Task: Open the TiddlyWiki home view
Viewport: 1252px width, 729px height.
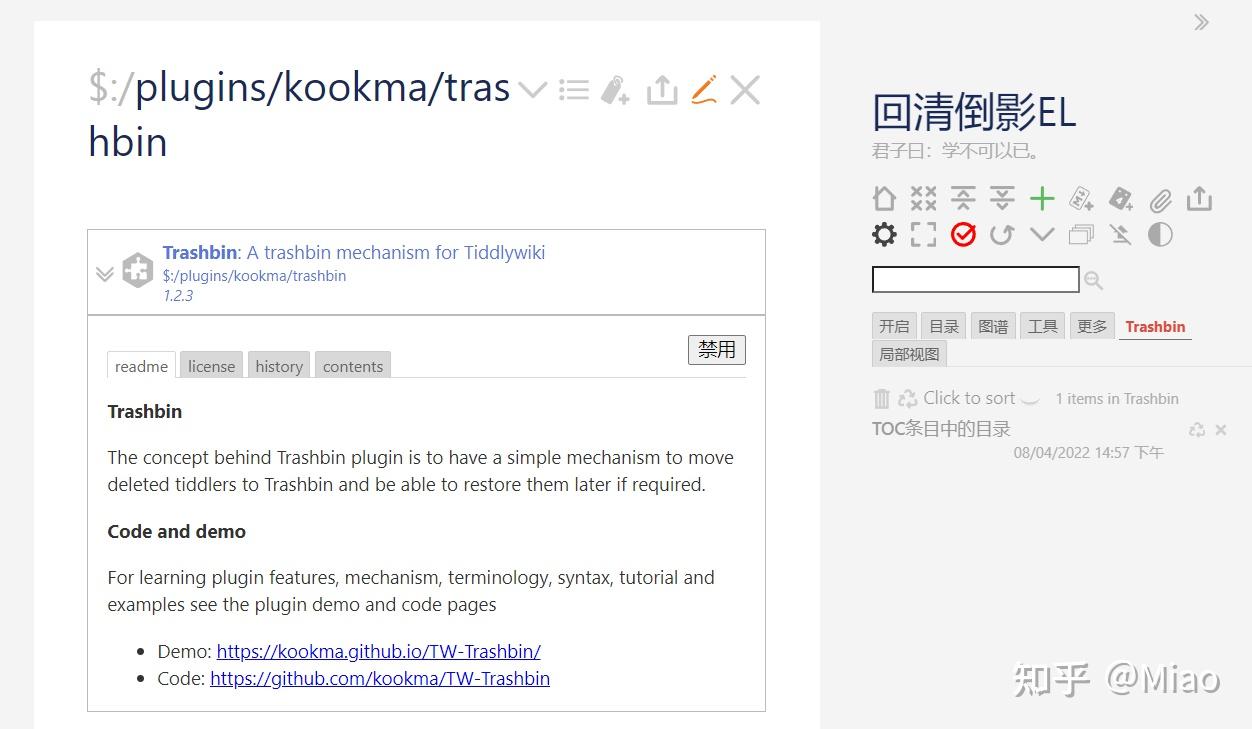Action: (x=884, y=198)
